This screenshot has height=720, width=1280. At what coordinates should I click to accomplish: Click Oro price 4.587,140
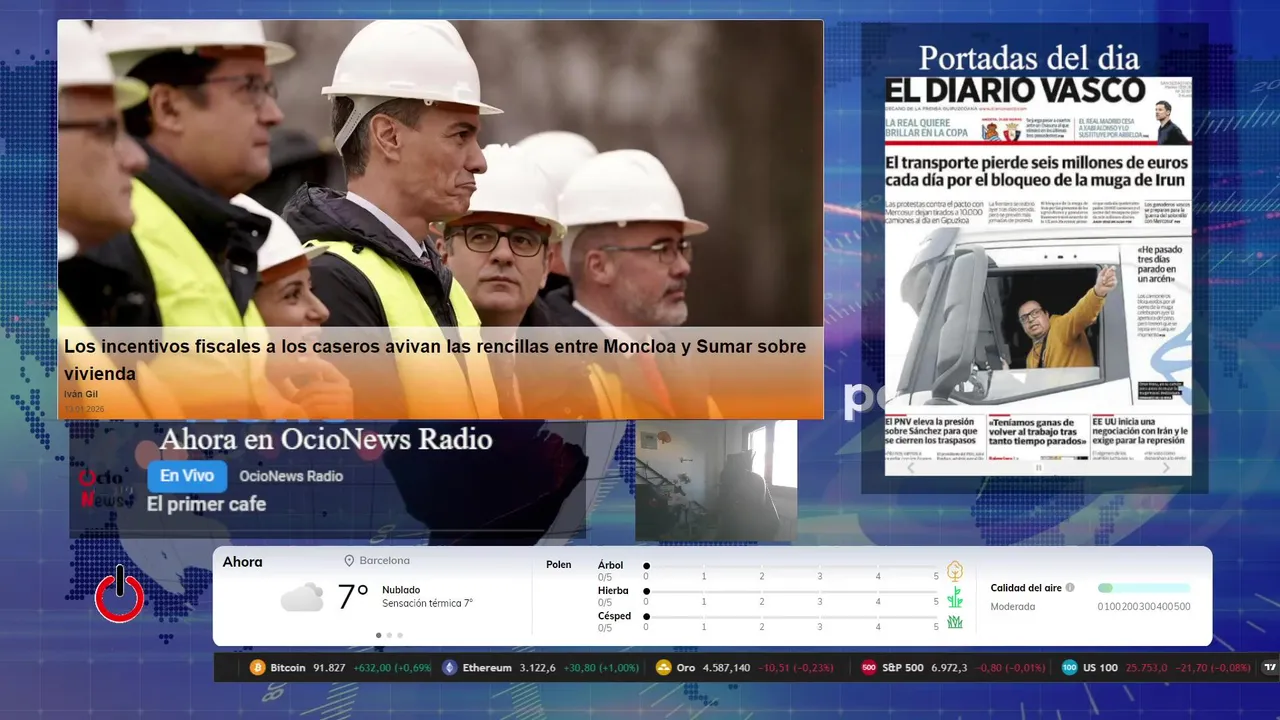click(726, 668)
